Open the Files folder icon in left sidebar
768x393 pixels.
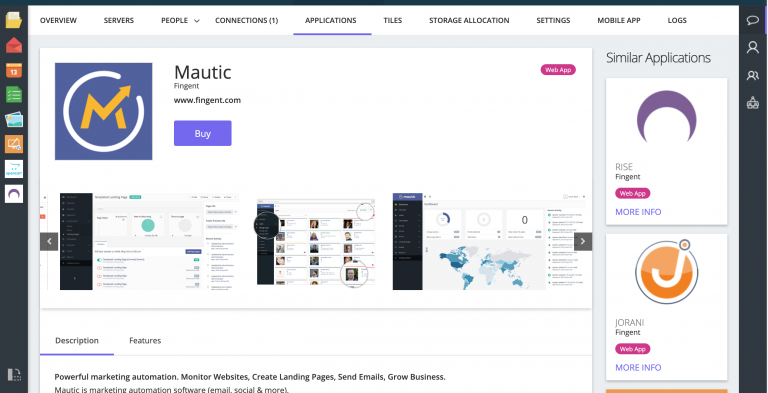pyautogui.click(x=14, y=20)
